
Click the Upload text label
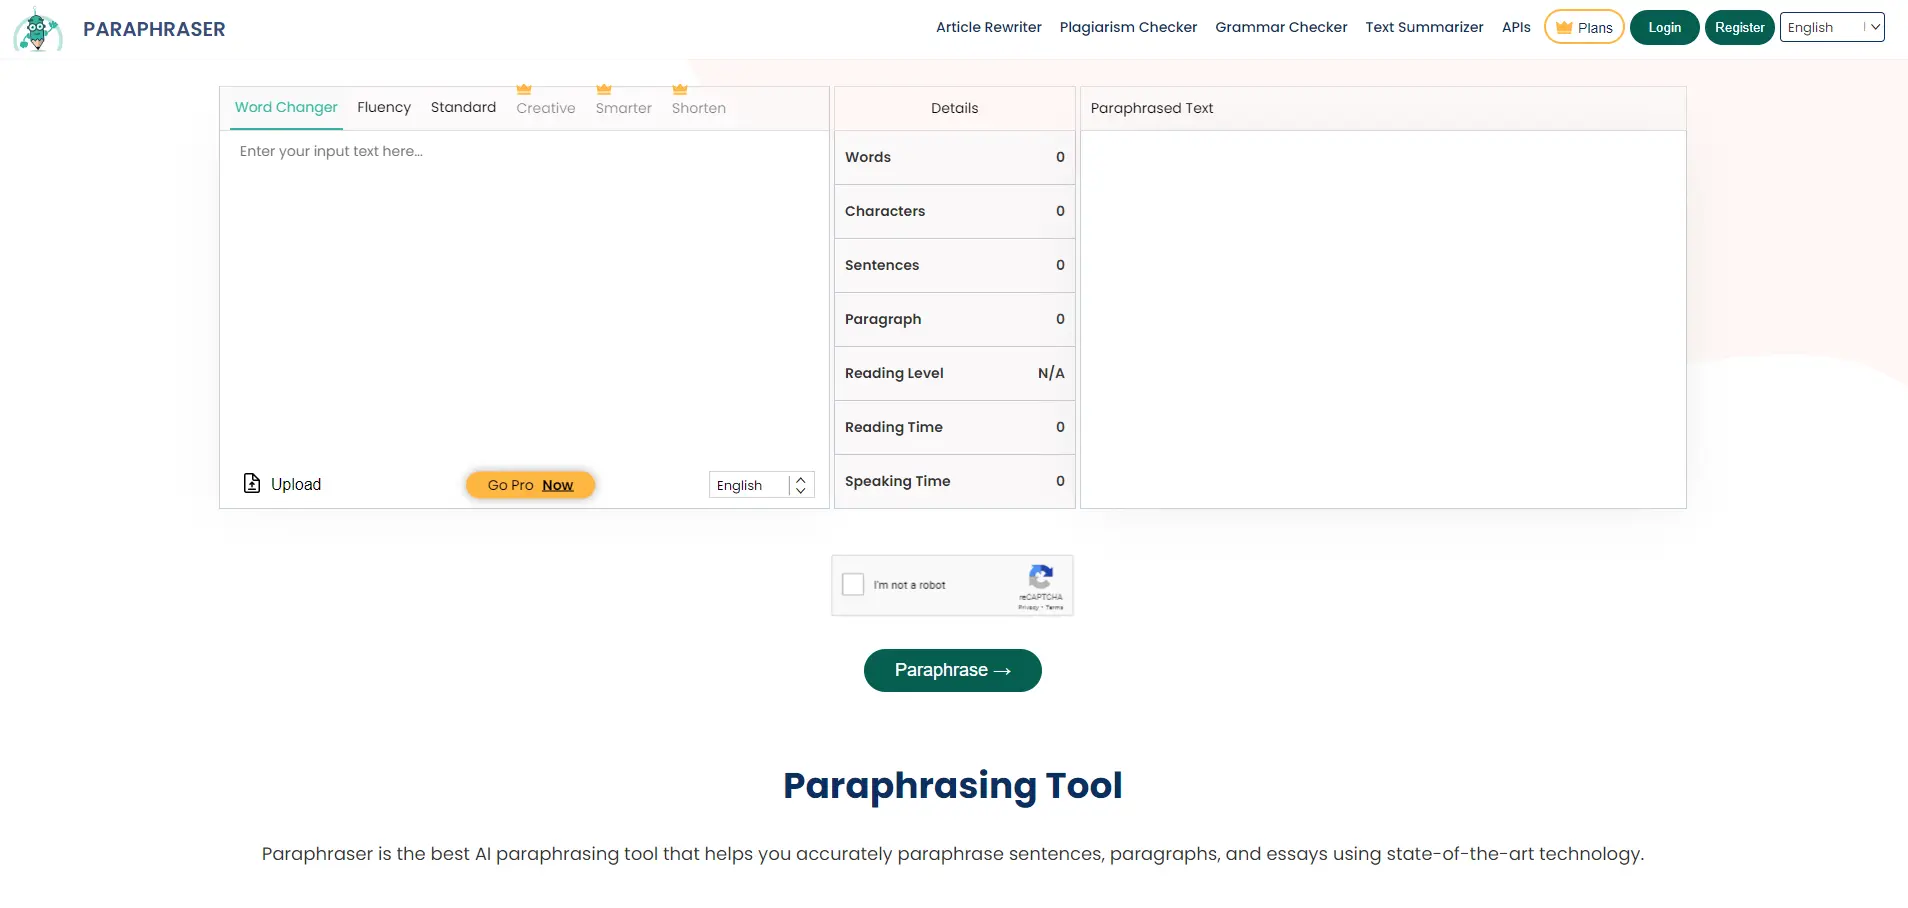296,484
